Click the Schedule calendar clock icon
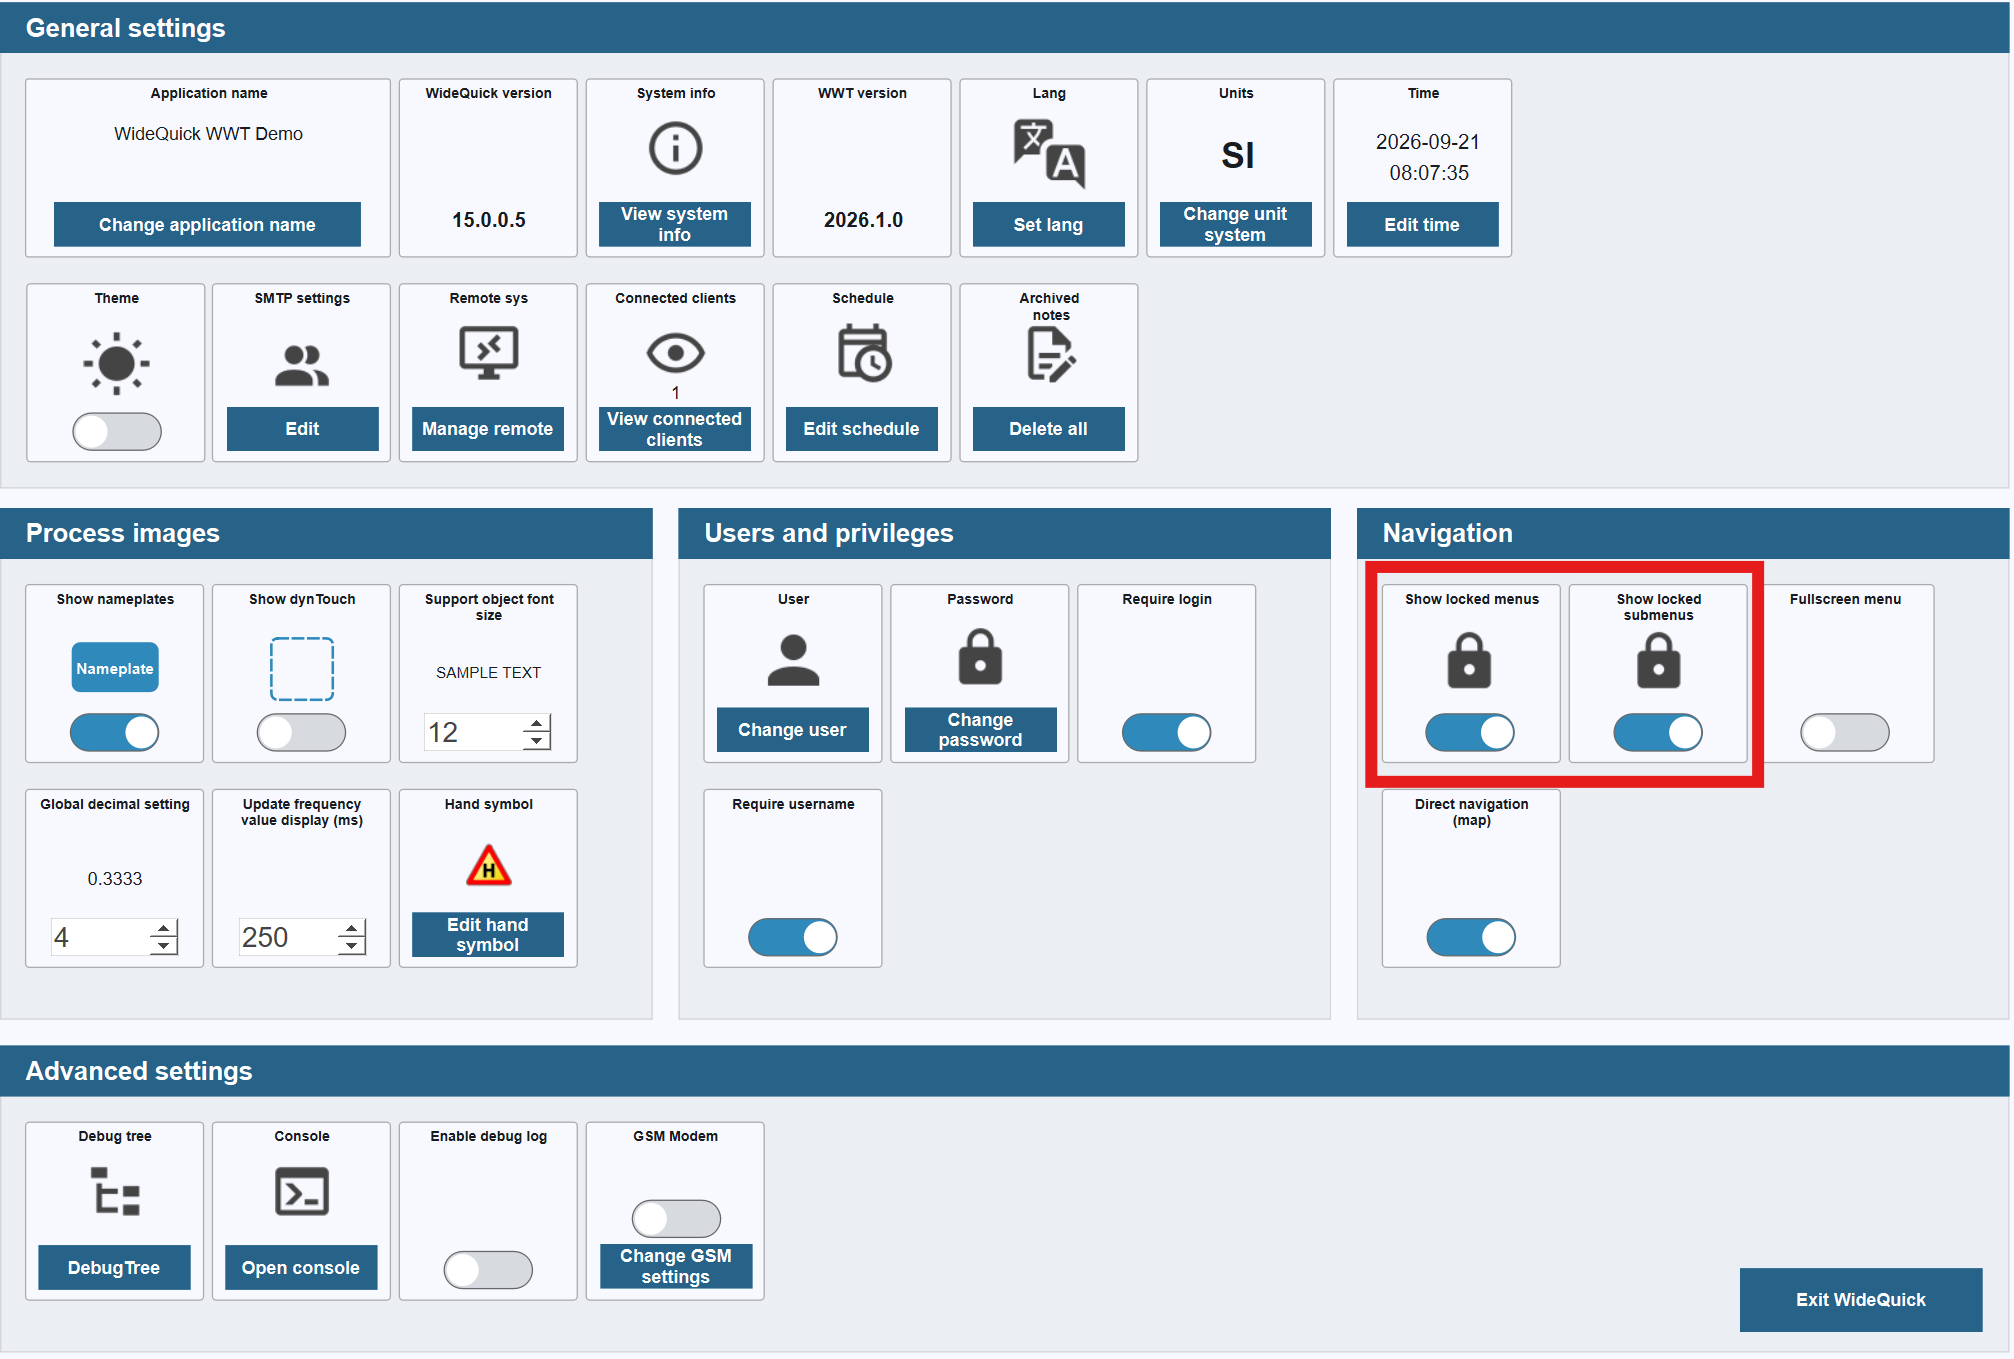Screen dimensions: 2014x1359 click(864, 353)
